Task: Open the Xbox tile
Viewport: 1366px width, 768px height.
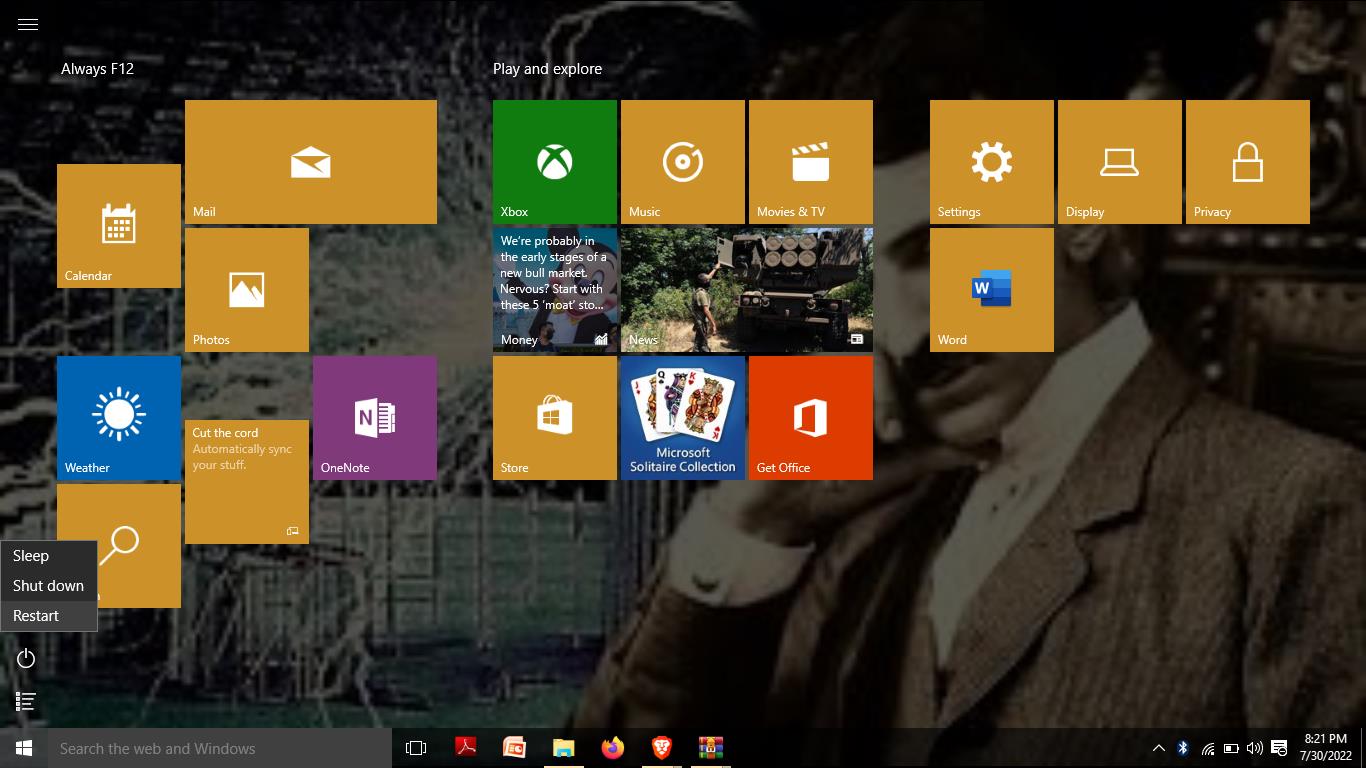Action: [x=555, y=162]
